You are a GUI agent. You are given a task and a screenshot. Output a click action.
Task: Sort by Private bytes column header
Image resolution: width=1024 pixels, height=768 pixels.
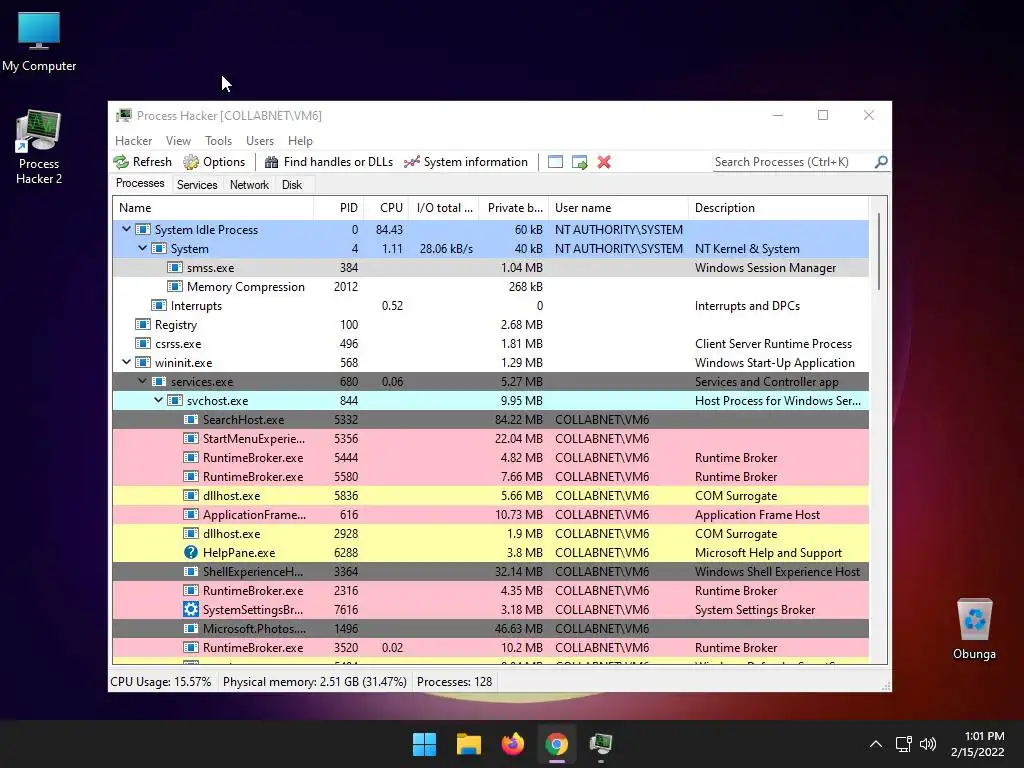[514, 208]
